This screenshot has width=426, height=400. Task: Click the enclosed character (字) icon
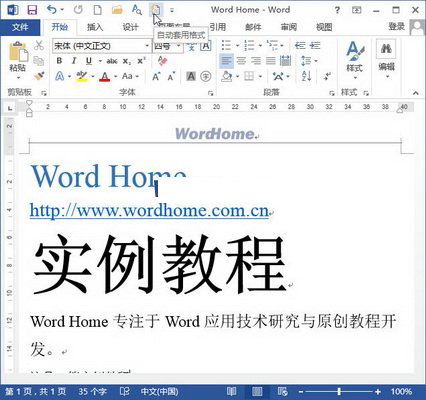(206, 77)
